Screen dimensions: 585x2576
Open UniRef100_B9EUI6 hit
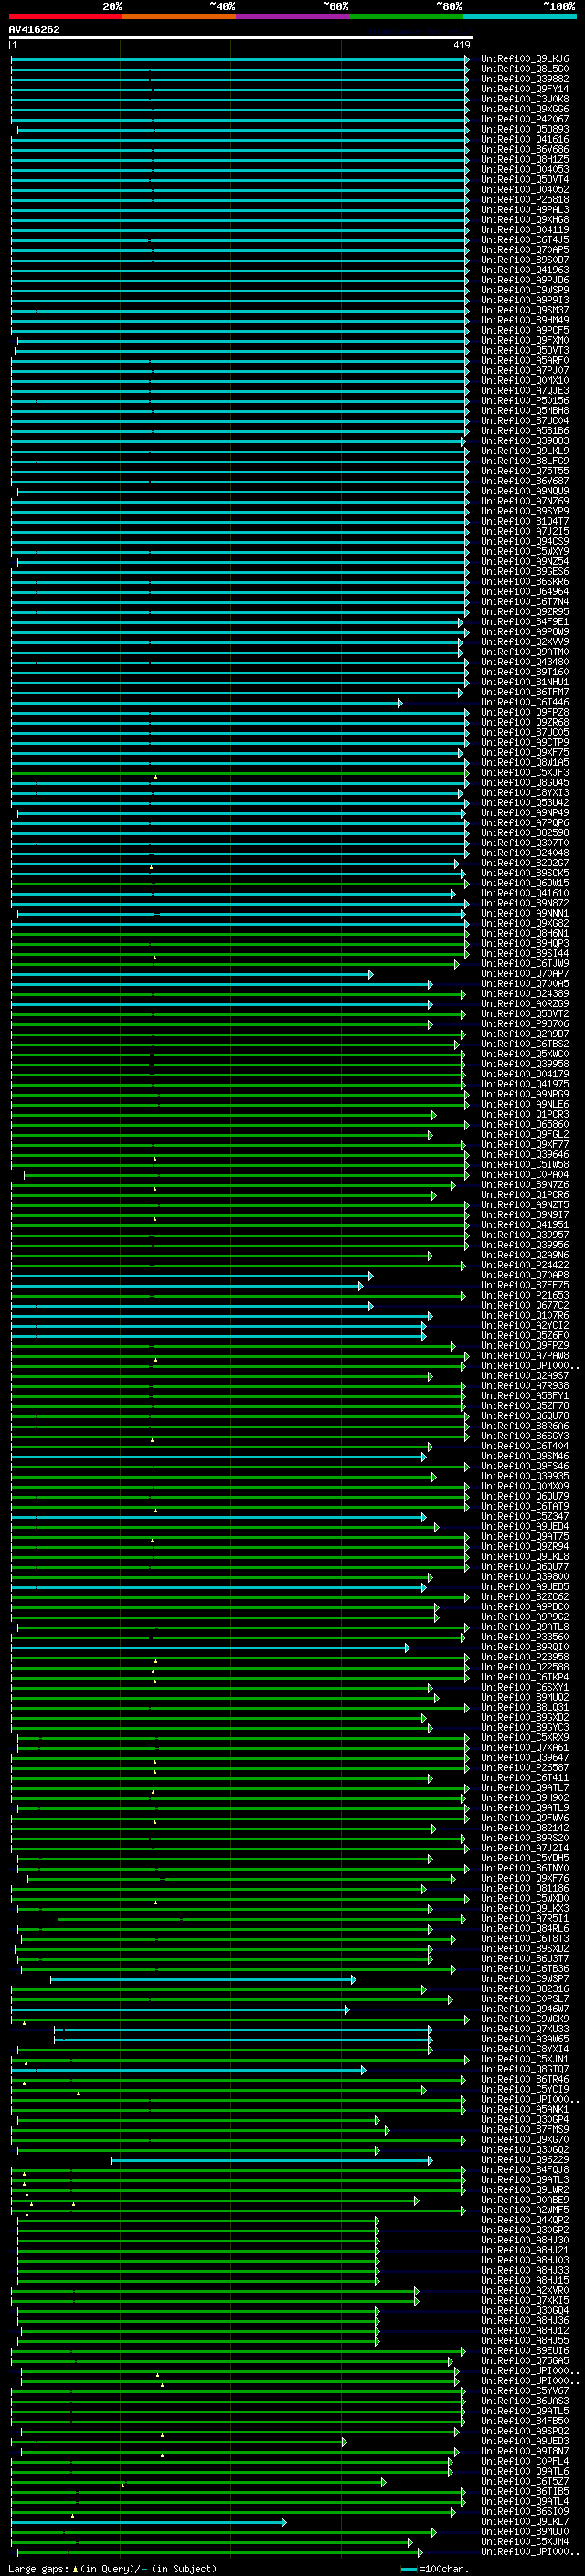[x=525, y=2351]
